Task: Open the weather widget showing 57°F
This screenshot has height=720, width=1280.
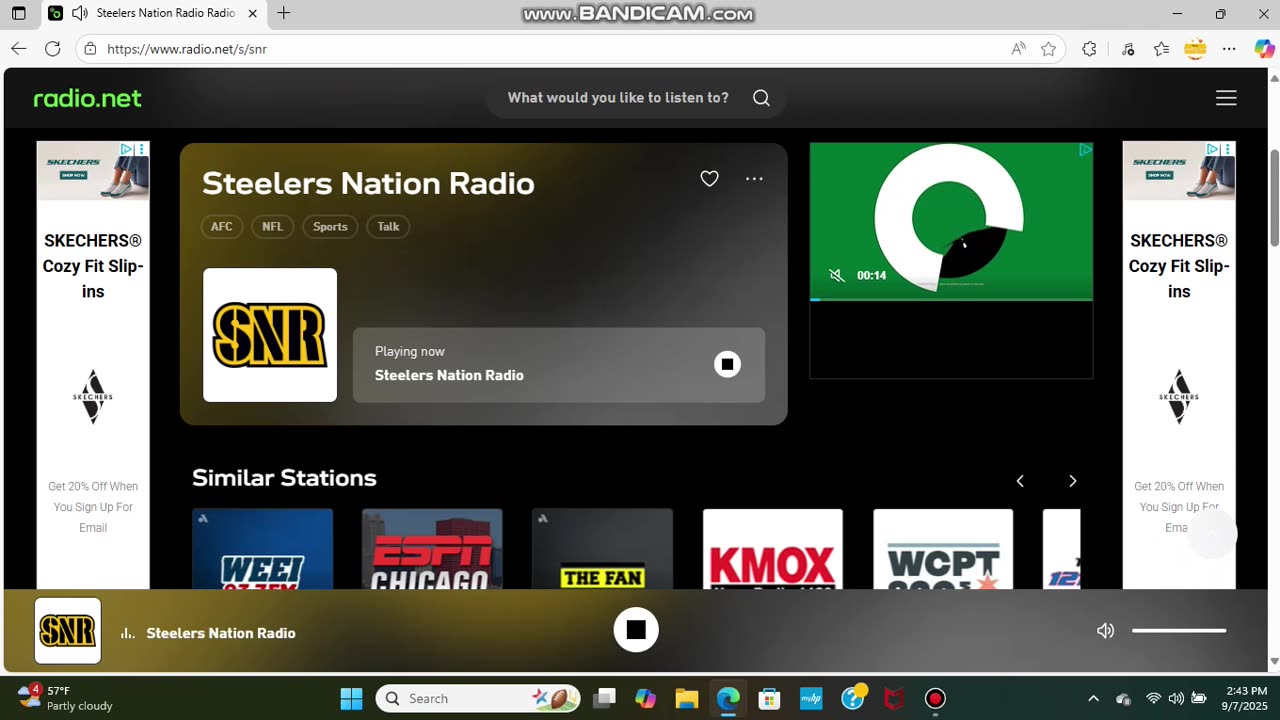Action: tap(66, 698)
